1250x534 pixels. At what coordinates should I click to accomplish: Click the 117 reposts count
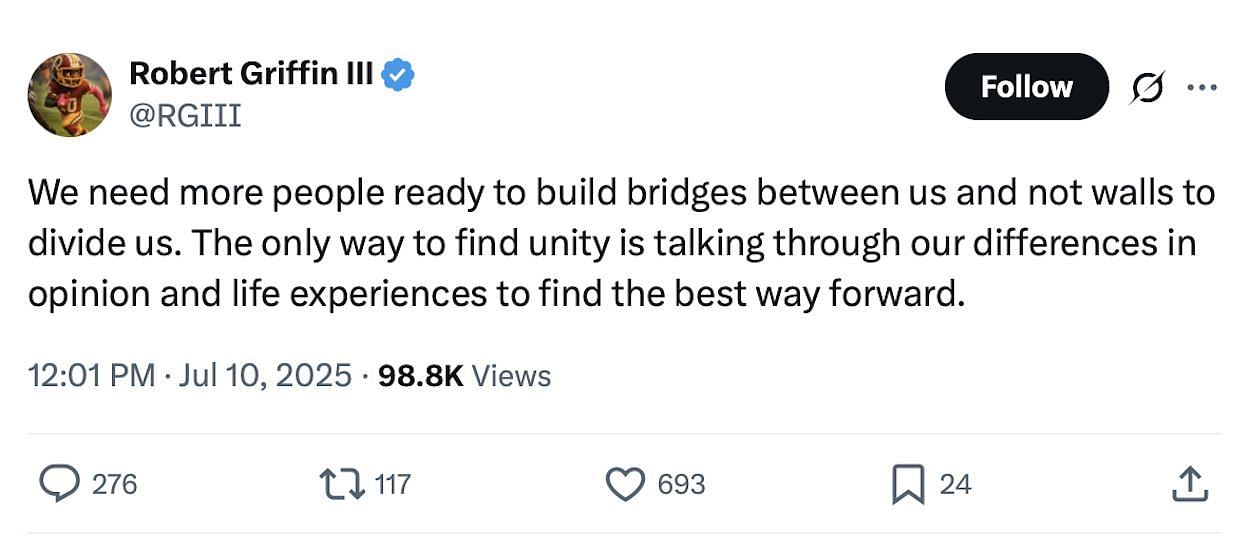[392, 484]
